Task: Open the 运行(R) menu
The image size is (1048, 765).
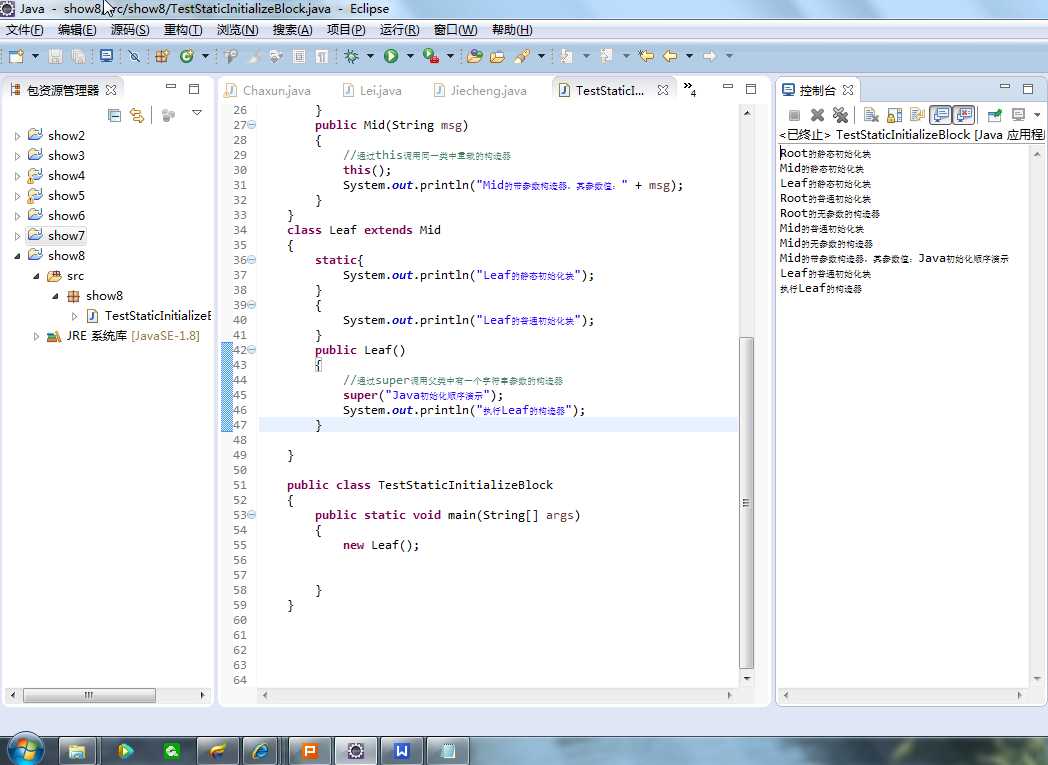Action: pos(400,29)
